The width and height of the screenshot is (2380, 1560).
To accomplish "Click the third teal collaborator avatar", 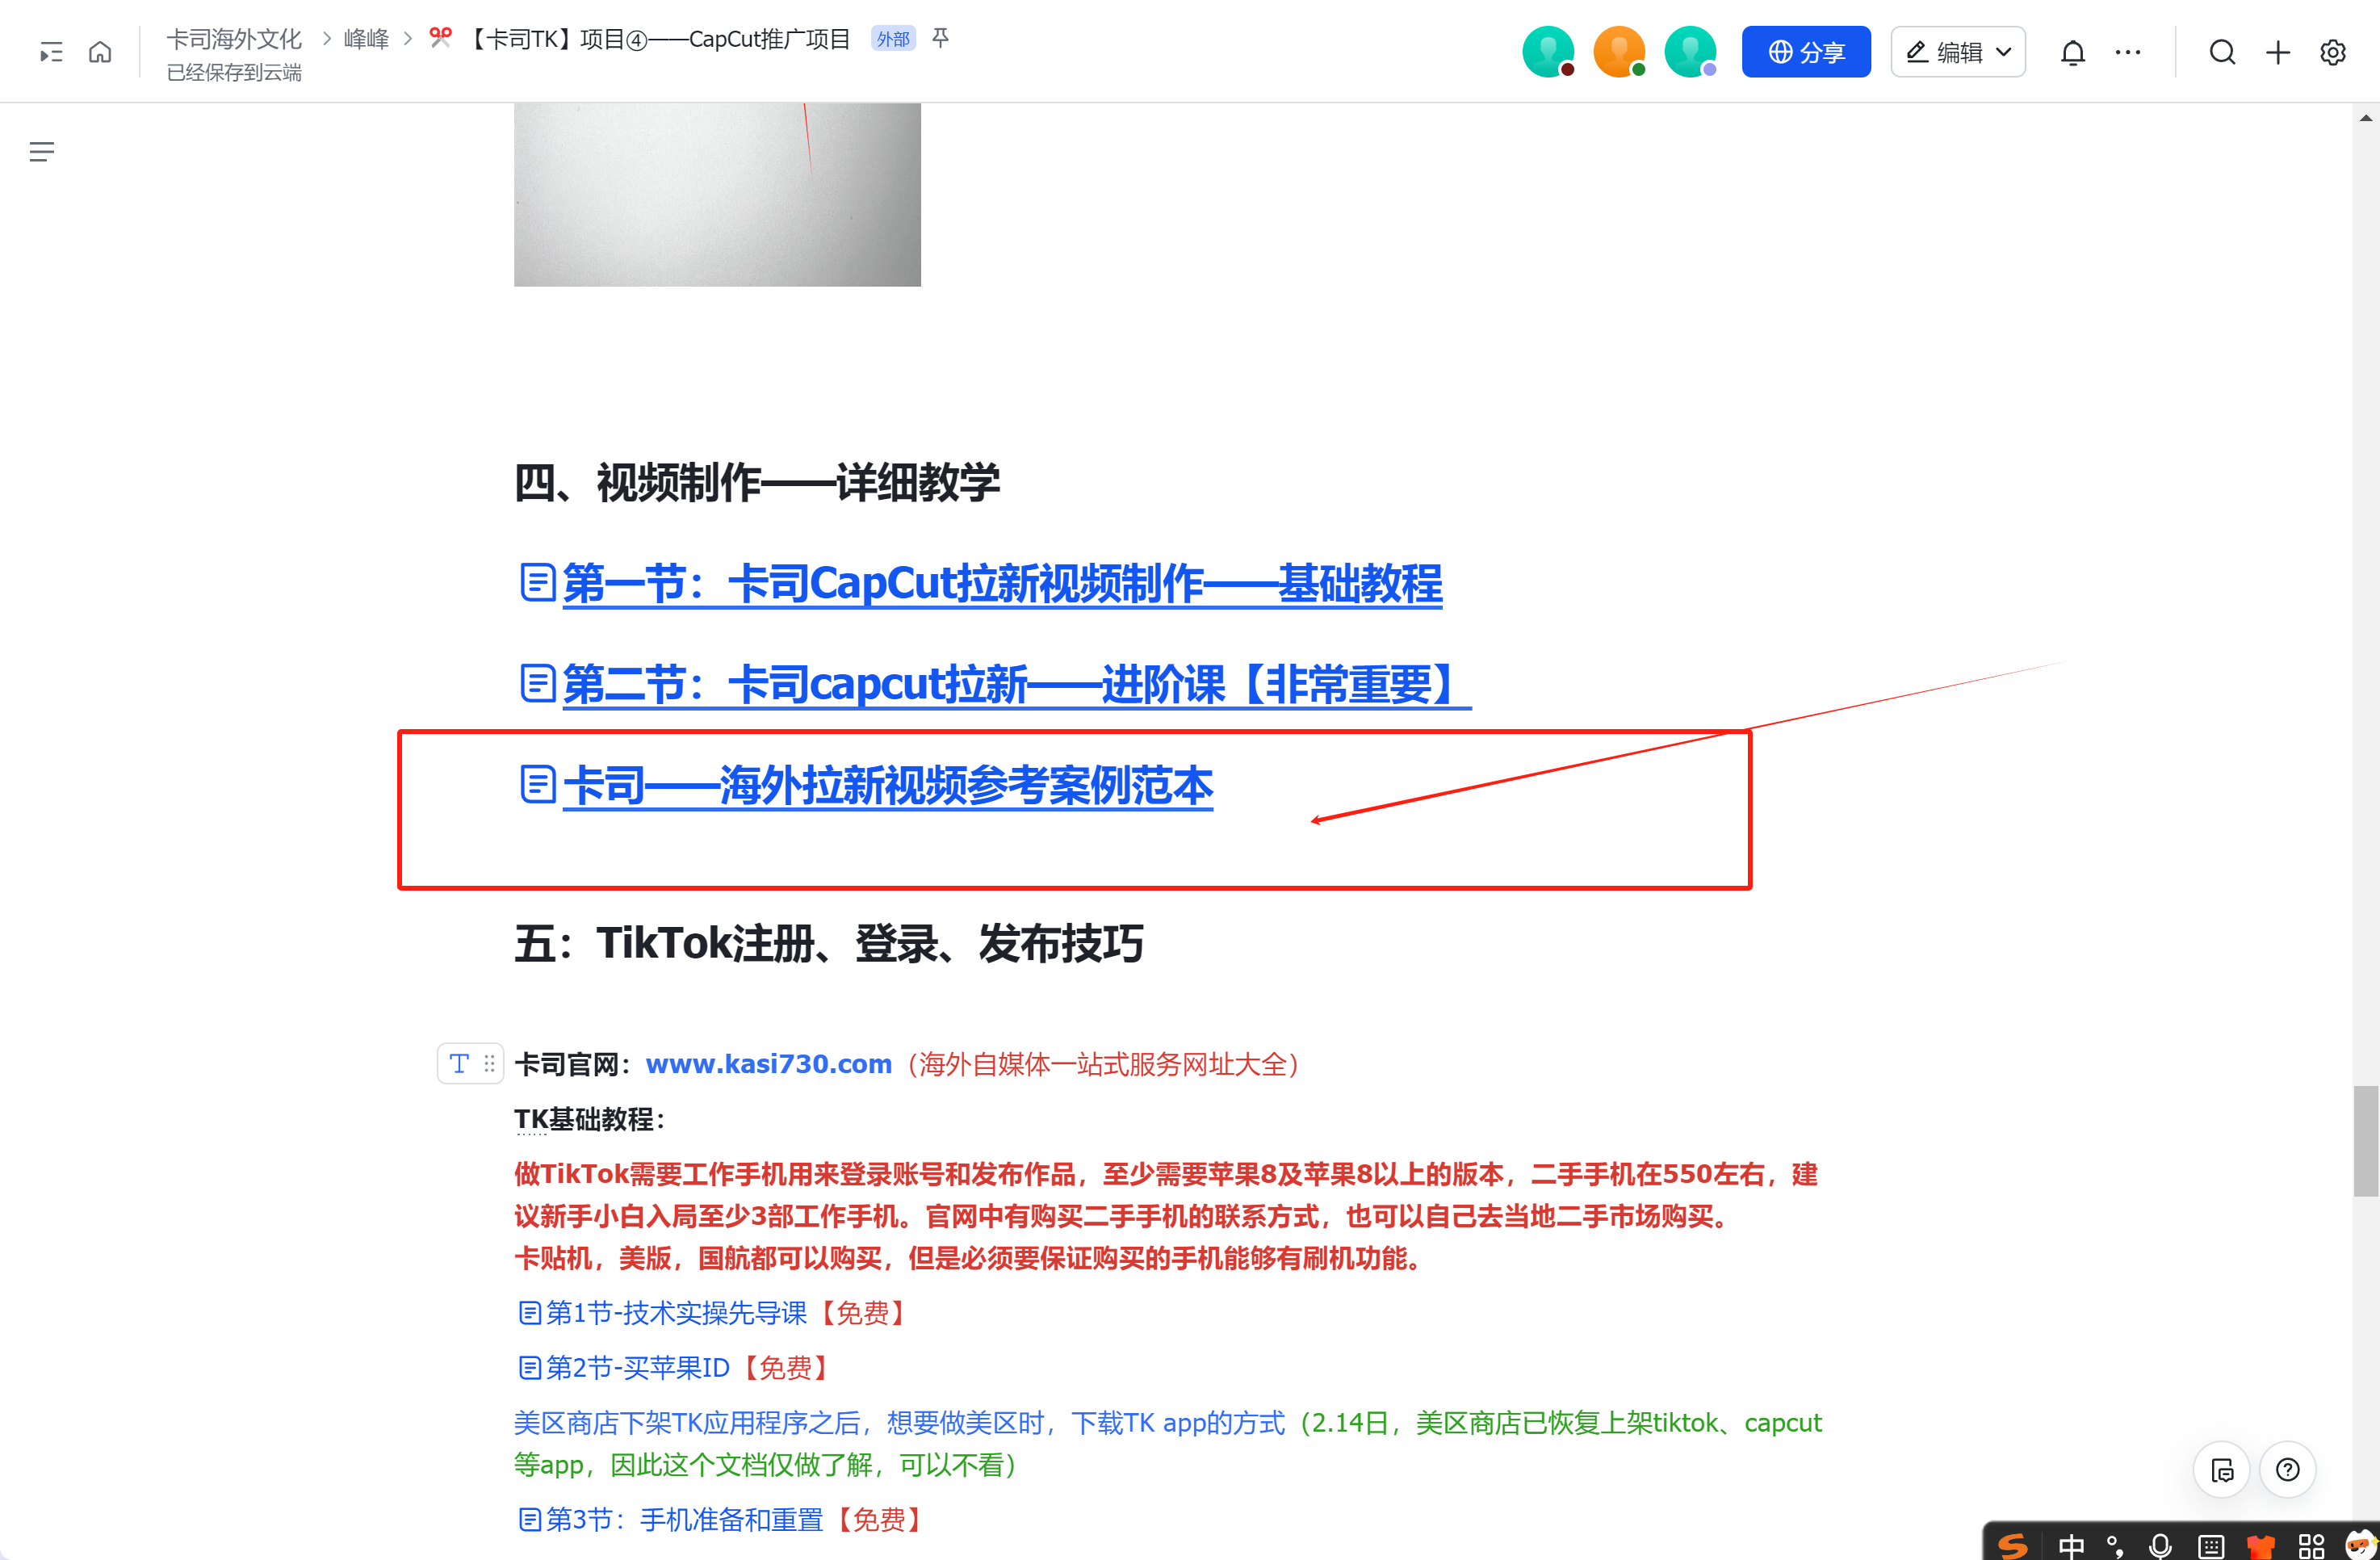I will (1690, 52).
